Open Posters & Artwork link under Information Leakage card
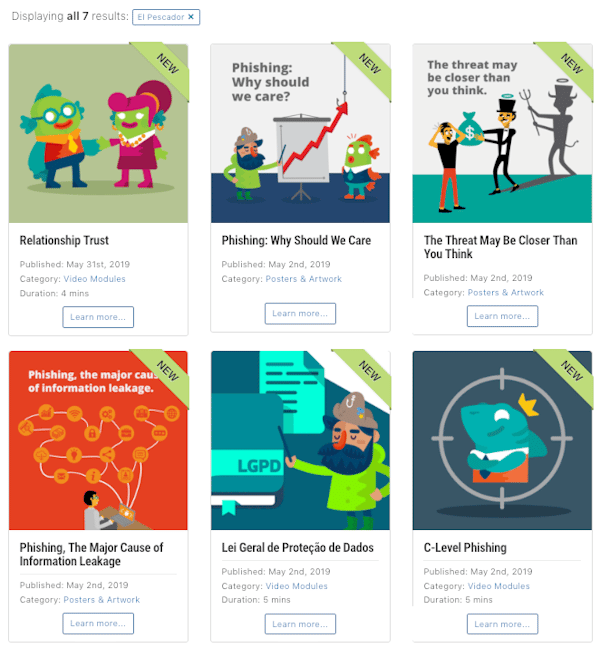The image size is (600, 648). [x=102, y=600]
